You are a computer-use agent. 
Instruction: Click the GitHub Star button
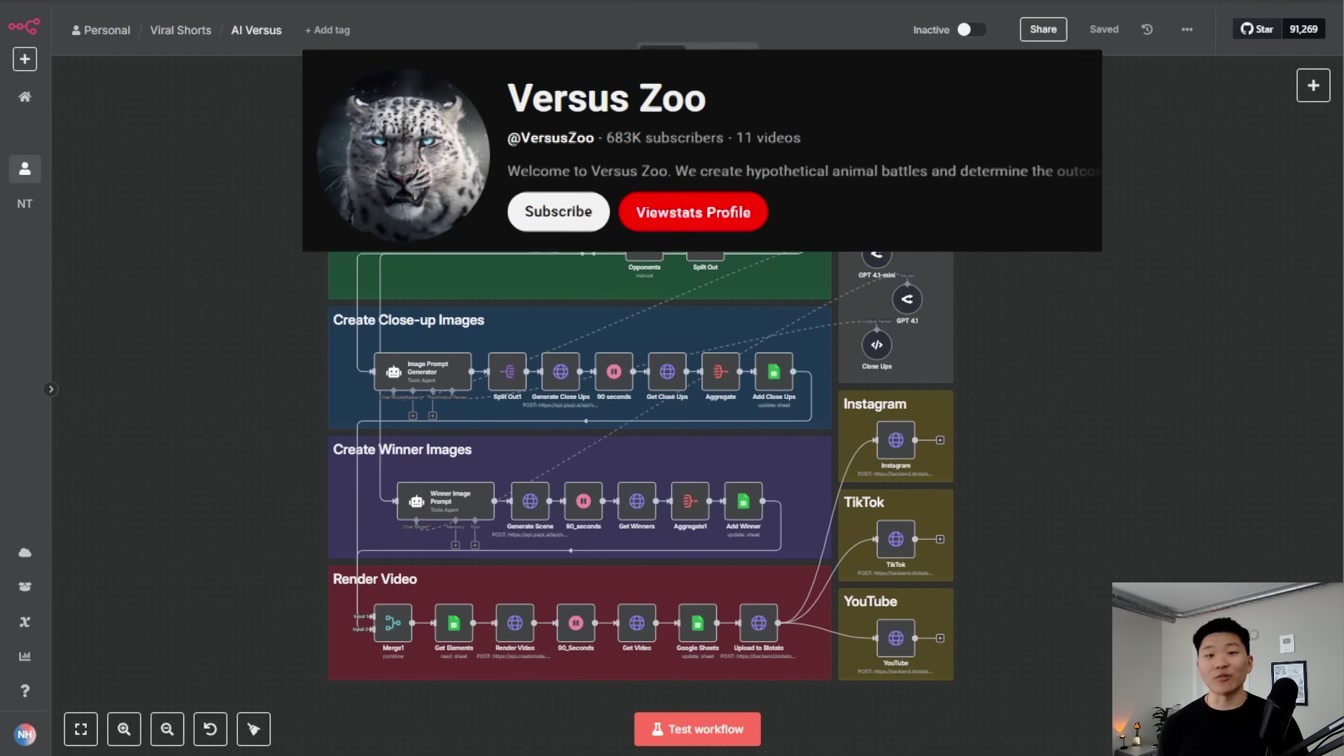click(x=1258, y=30)
